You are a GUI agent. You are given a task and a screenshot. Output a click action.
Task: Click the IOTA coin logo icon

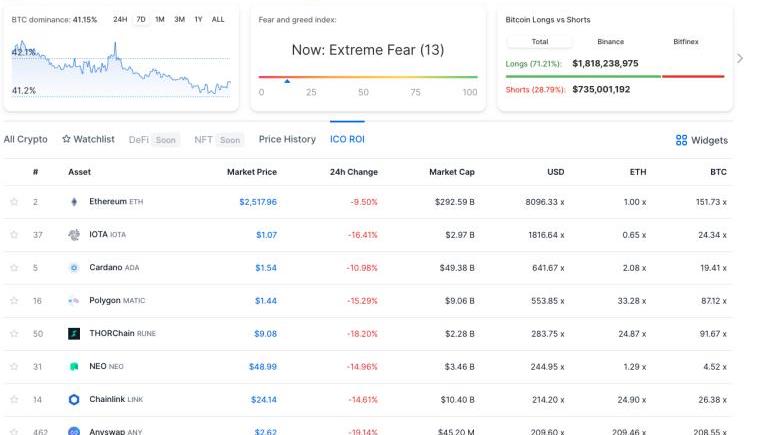[x=73, y=235]
